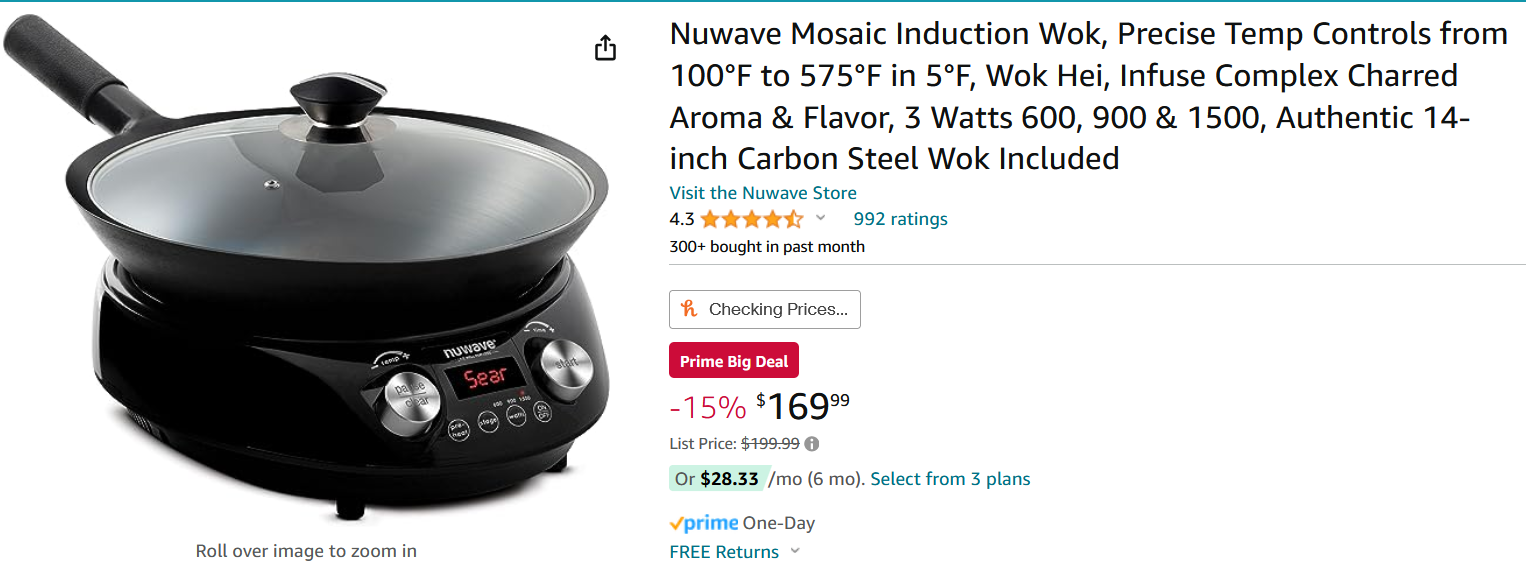Open the 992 ratings link

coord(900,219)
